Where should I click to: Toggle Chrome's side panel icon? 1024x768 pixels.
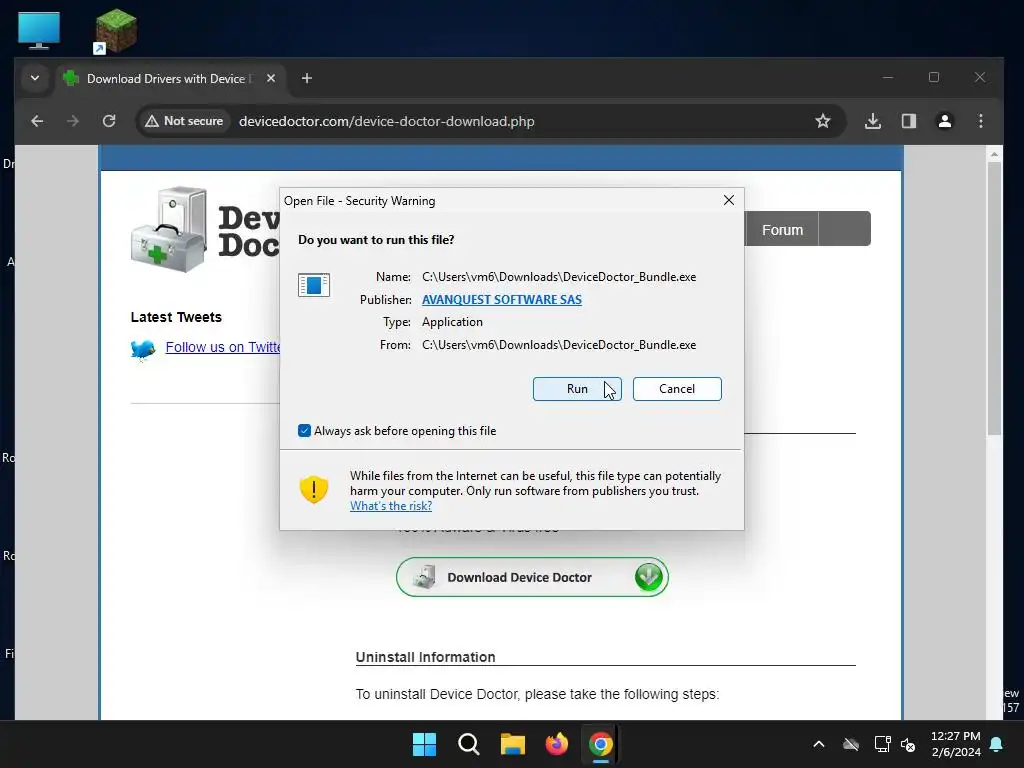pyautogui.click(x=908, y=121)
